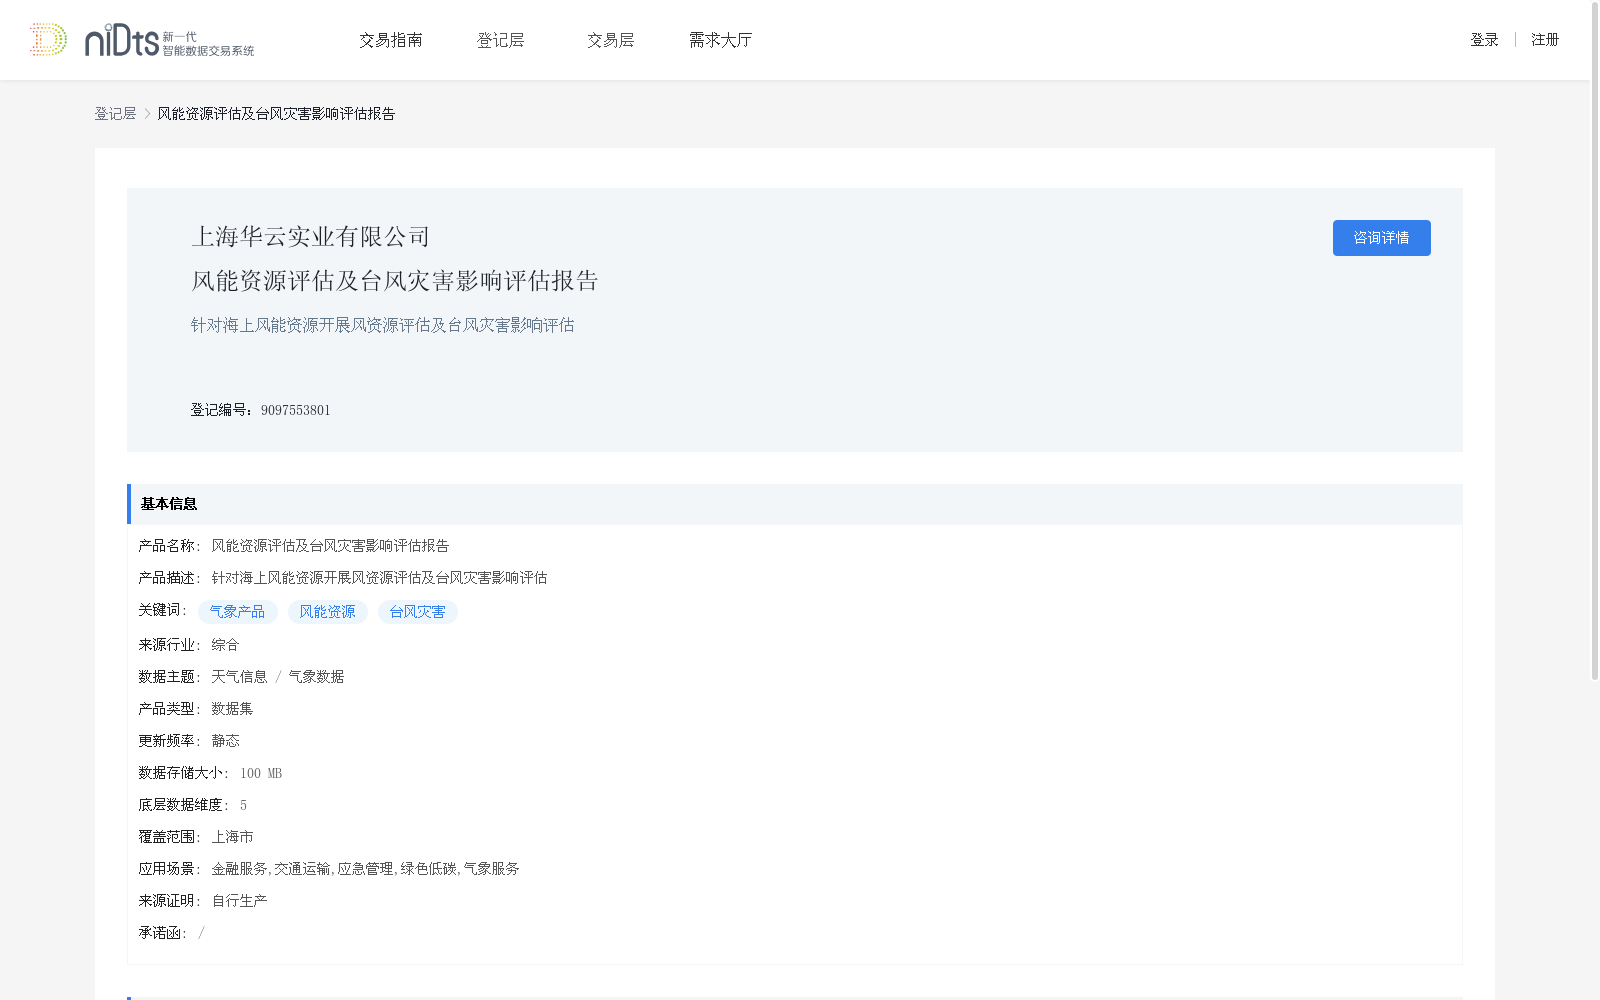
Task: Click the 覆盖范围 value 上海市
Action: tap(232, 837)
